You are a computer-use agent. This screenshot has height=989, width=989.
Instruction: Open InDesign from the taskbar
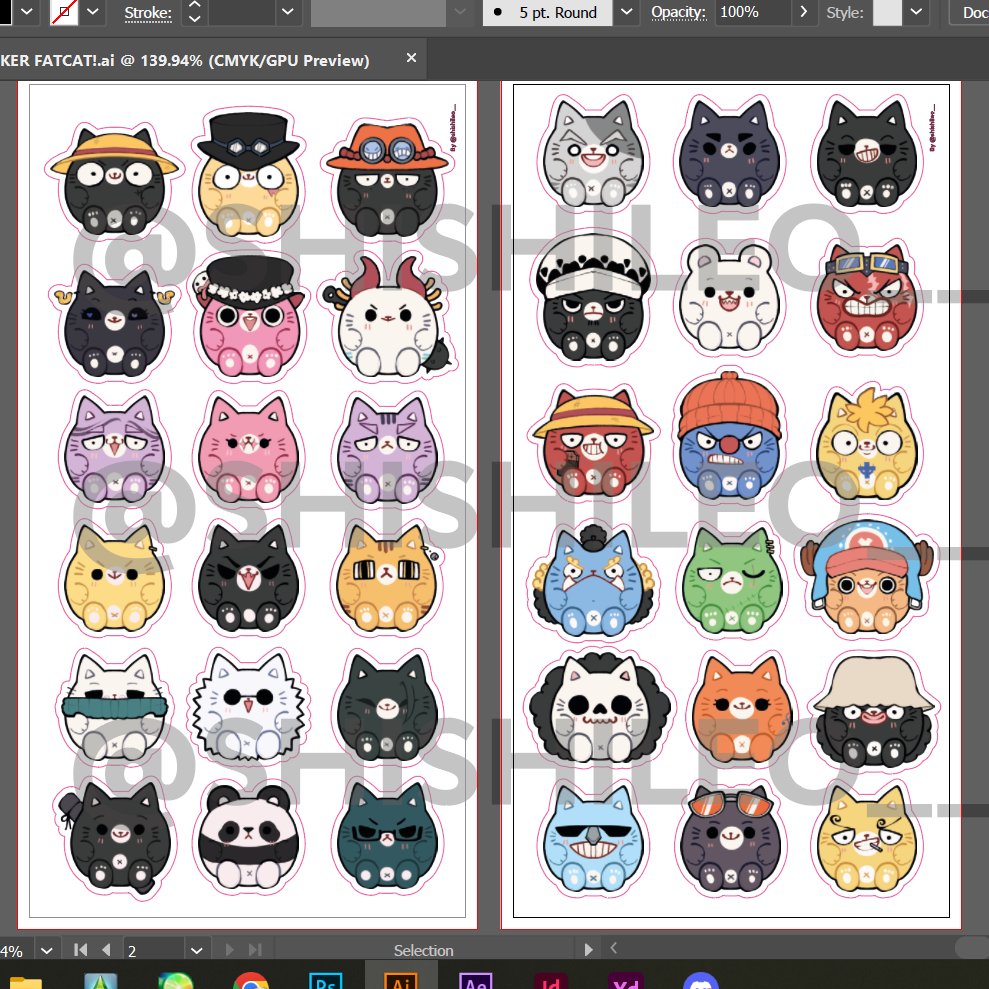tap(551, 981)
